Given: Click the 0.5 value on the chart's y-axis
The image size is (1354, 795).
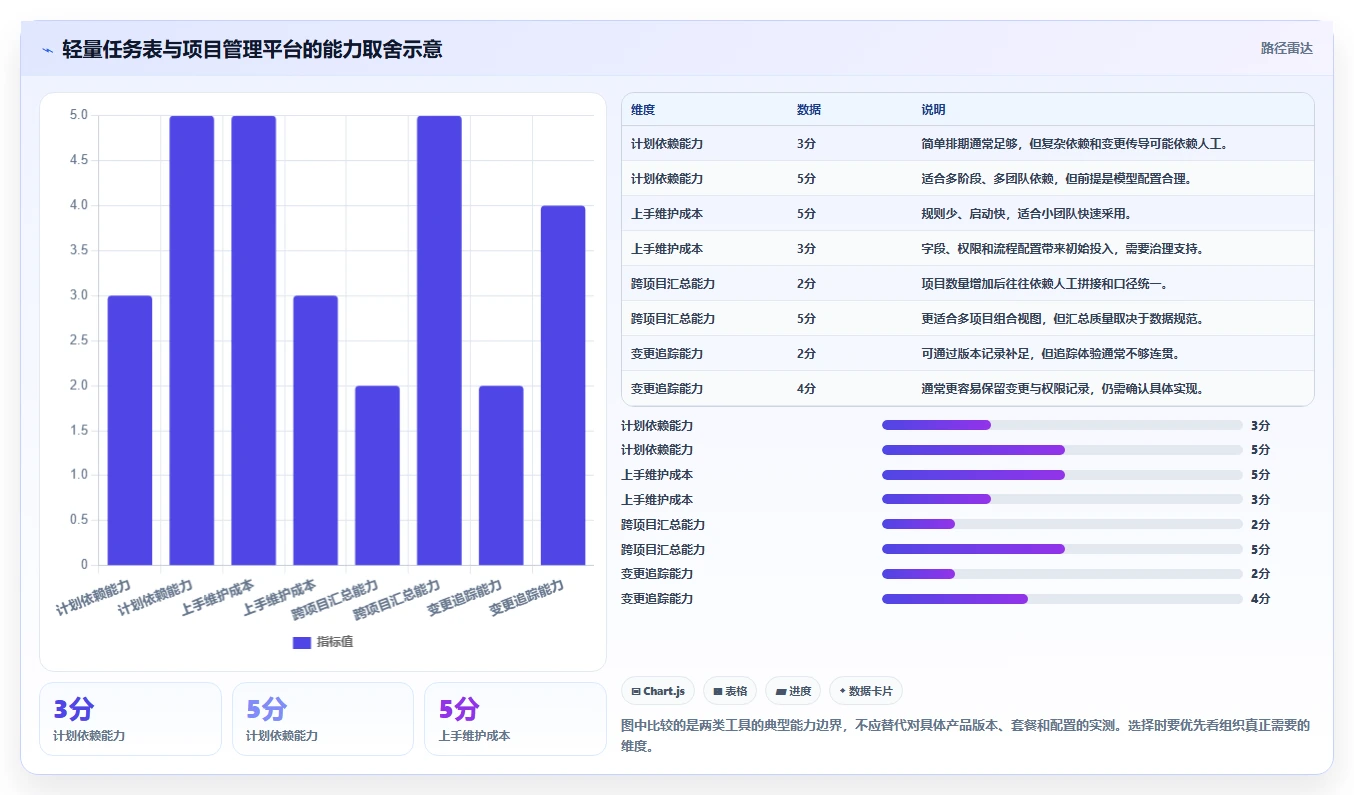Looking at the screenshot, I should 78,520.
